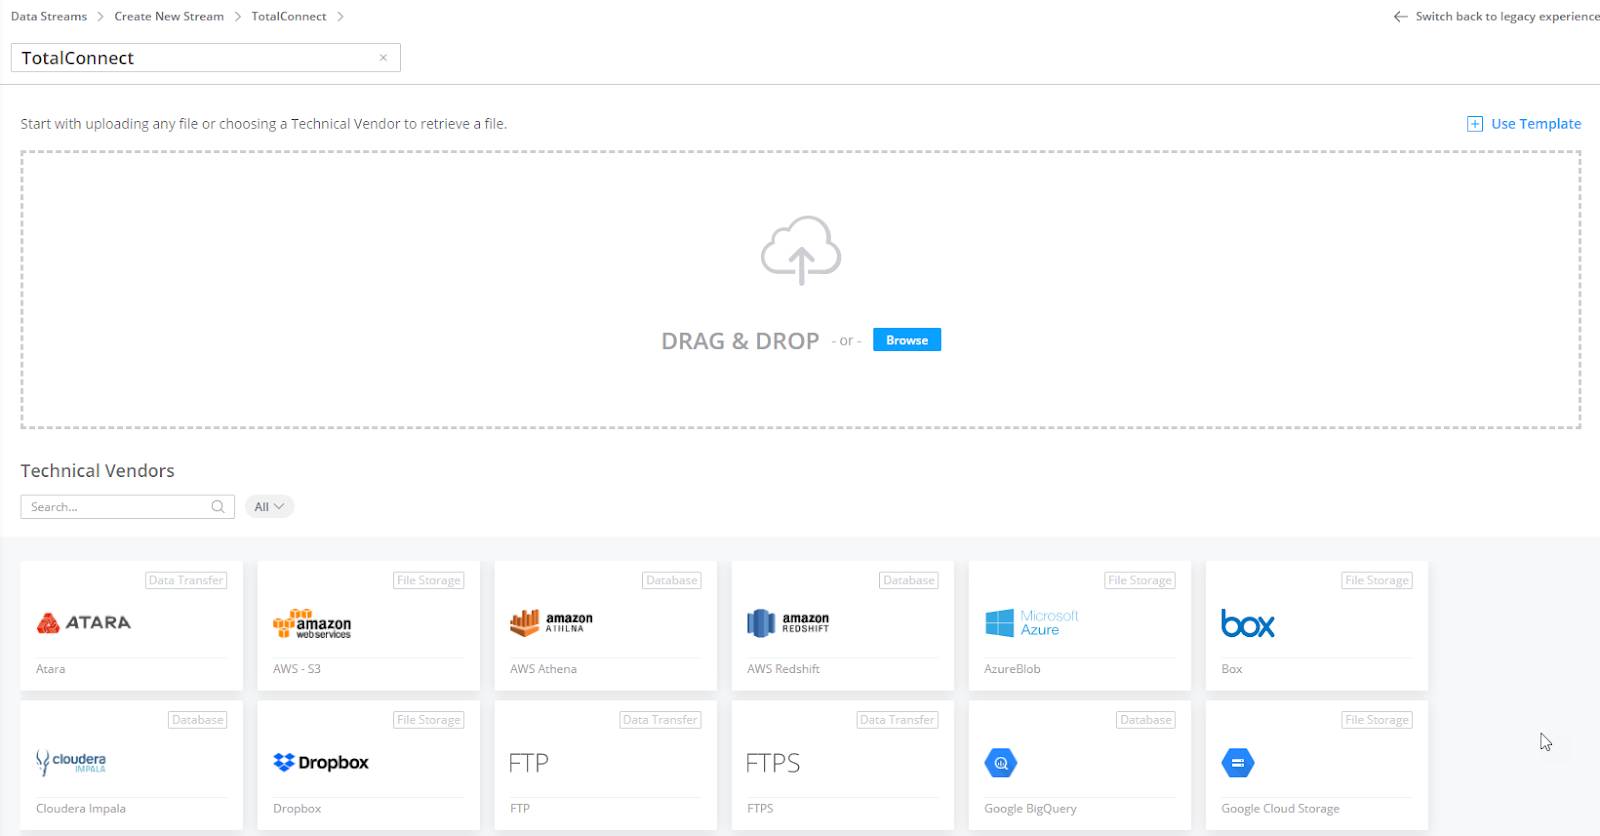Viewport: 1600px width, 836px height.
Task: Click Database tag on Google BigQuery card
Action: tap(1146, 720)
